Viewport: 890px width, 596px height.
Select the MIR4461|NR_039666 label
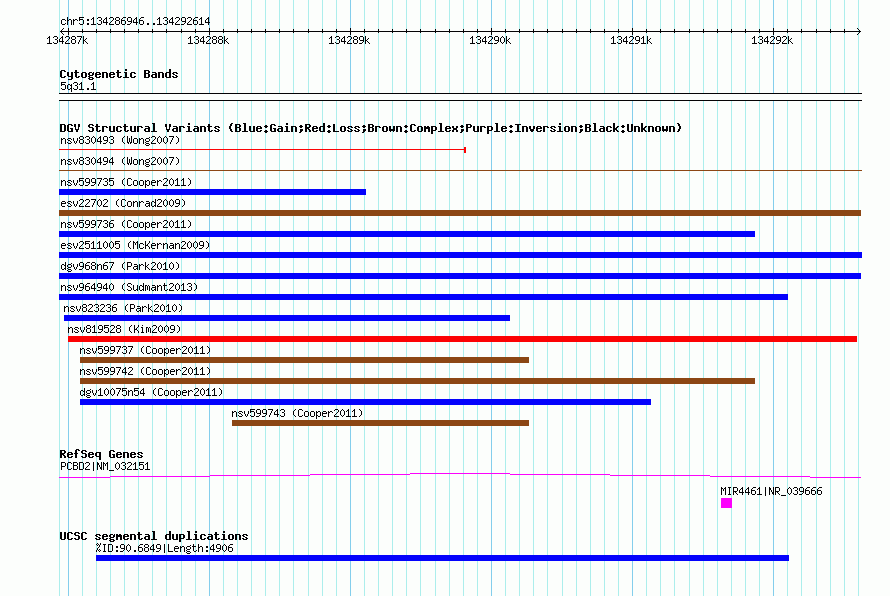[771, 491]
